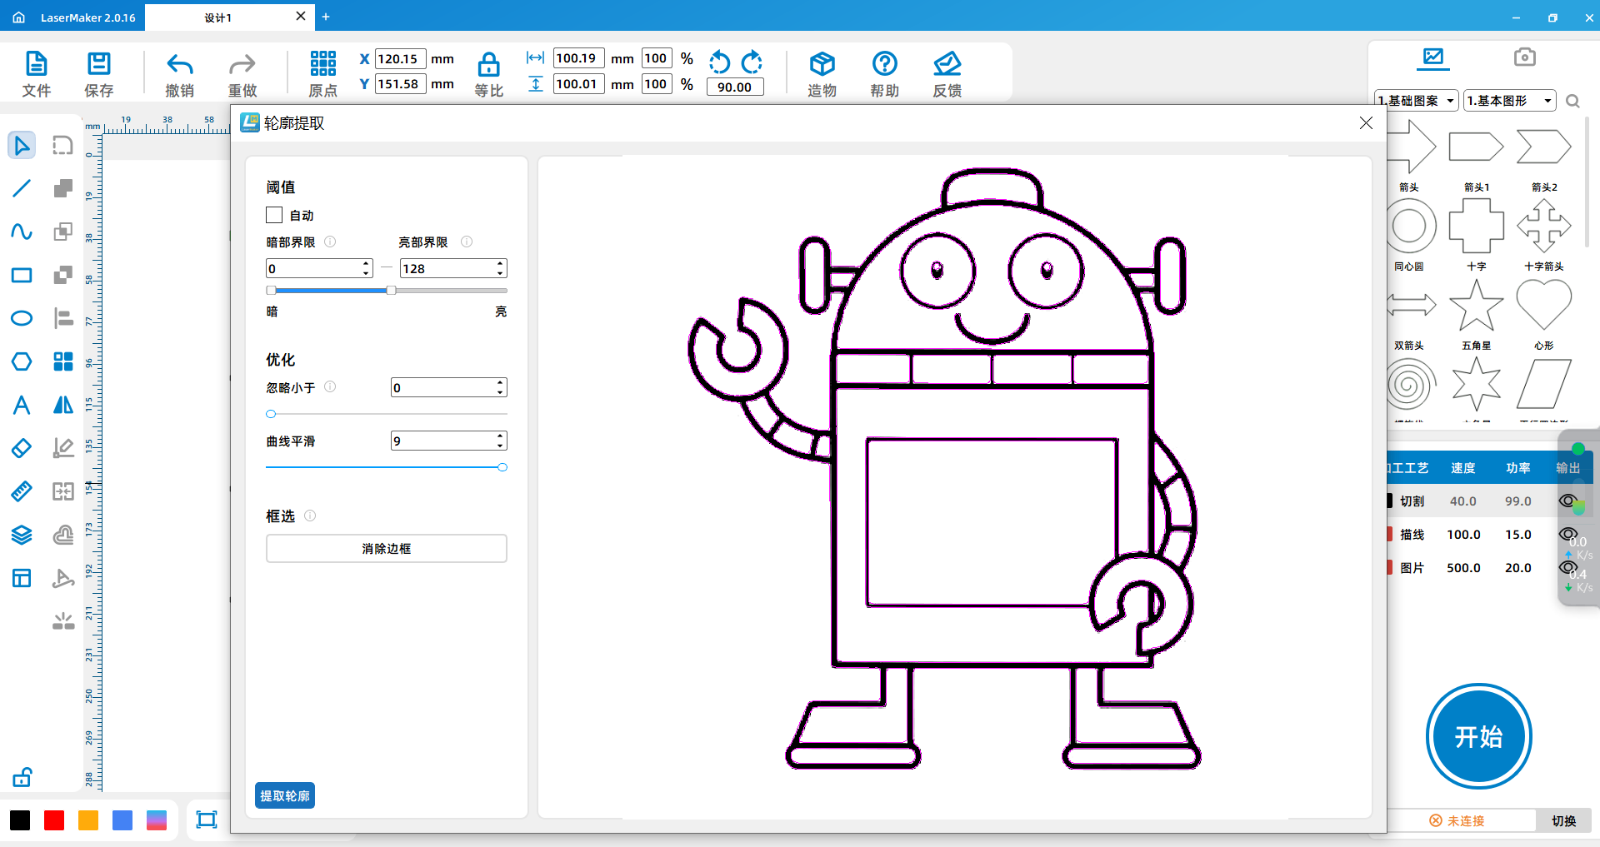Screen dimensions: 1600x847
Task: Open the camera tab in right panel
Action: coord(1524,57)
